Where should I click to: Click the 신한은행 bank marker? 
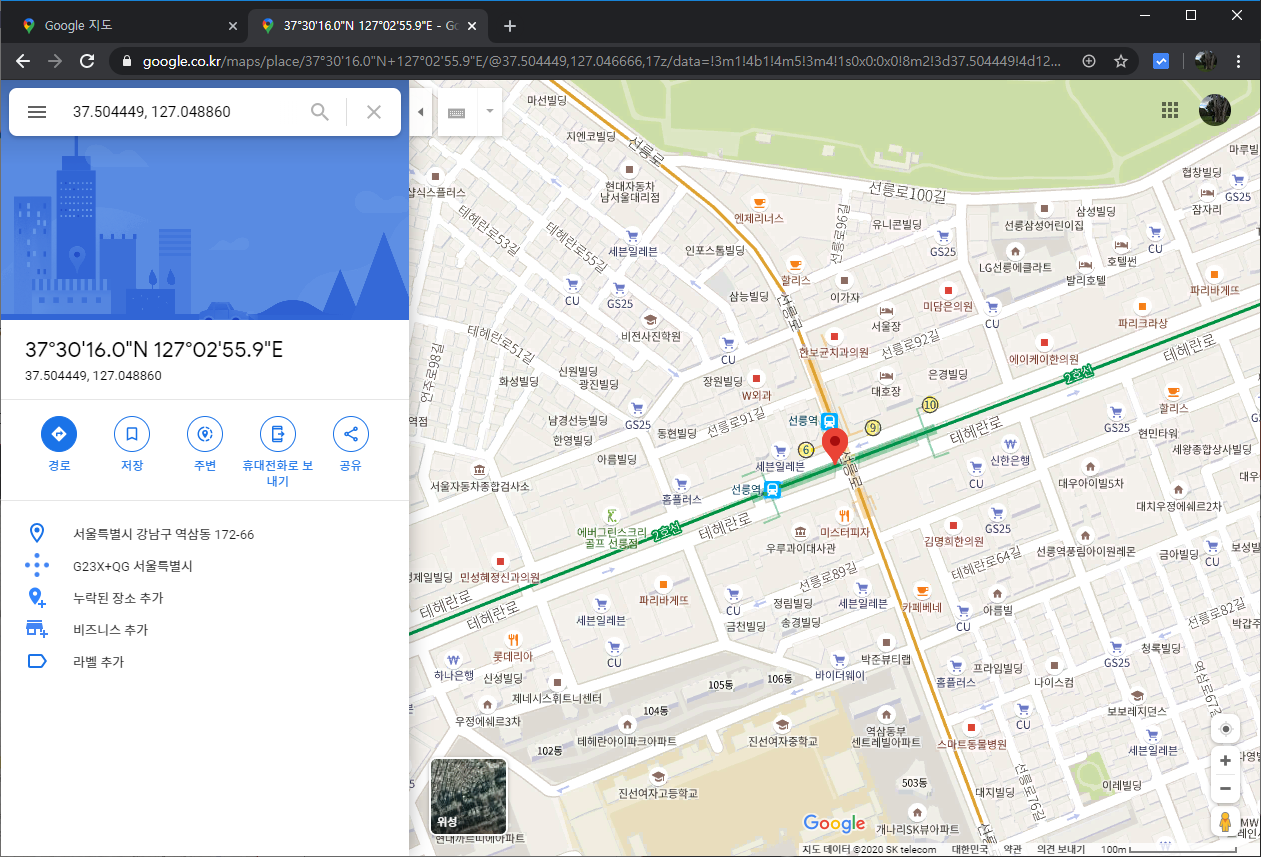1011,444
